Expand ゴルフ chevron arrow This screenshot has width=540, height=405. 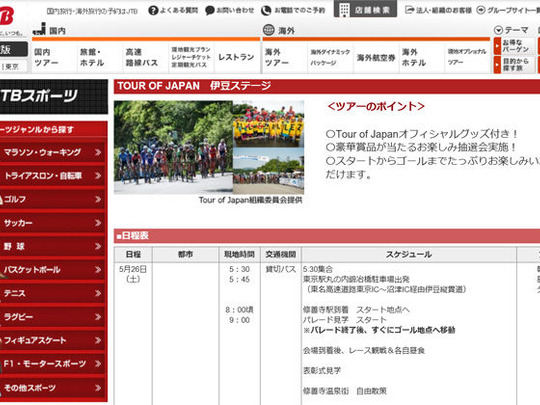[98, 199]
